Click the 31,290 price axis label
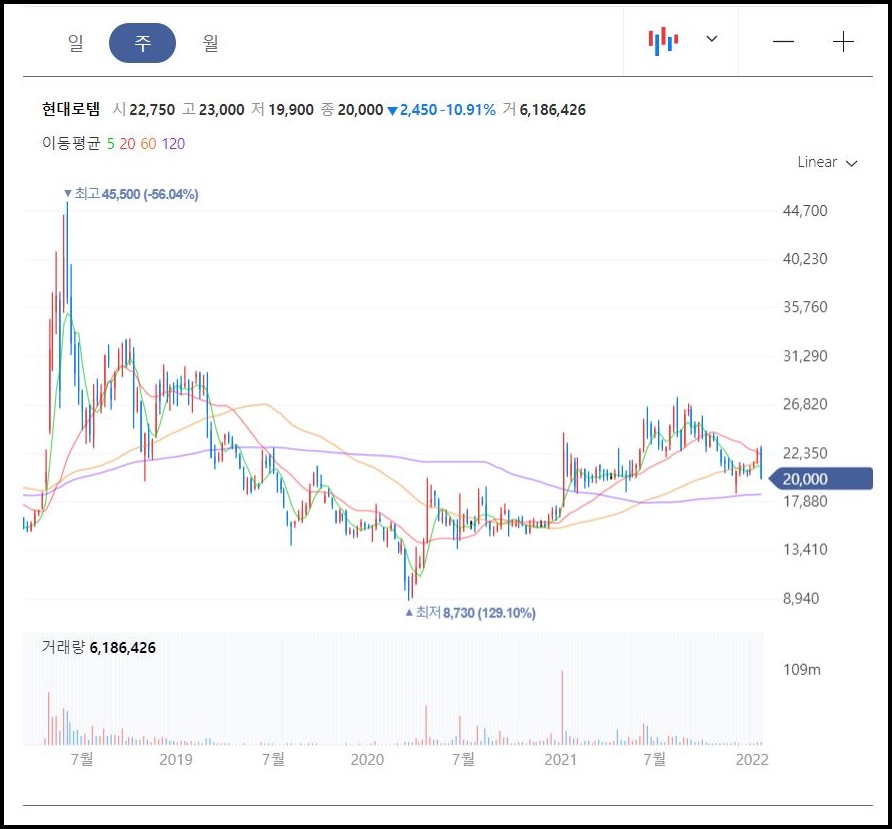This screenshot has height=829, width=892. point(805,356)
